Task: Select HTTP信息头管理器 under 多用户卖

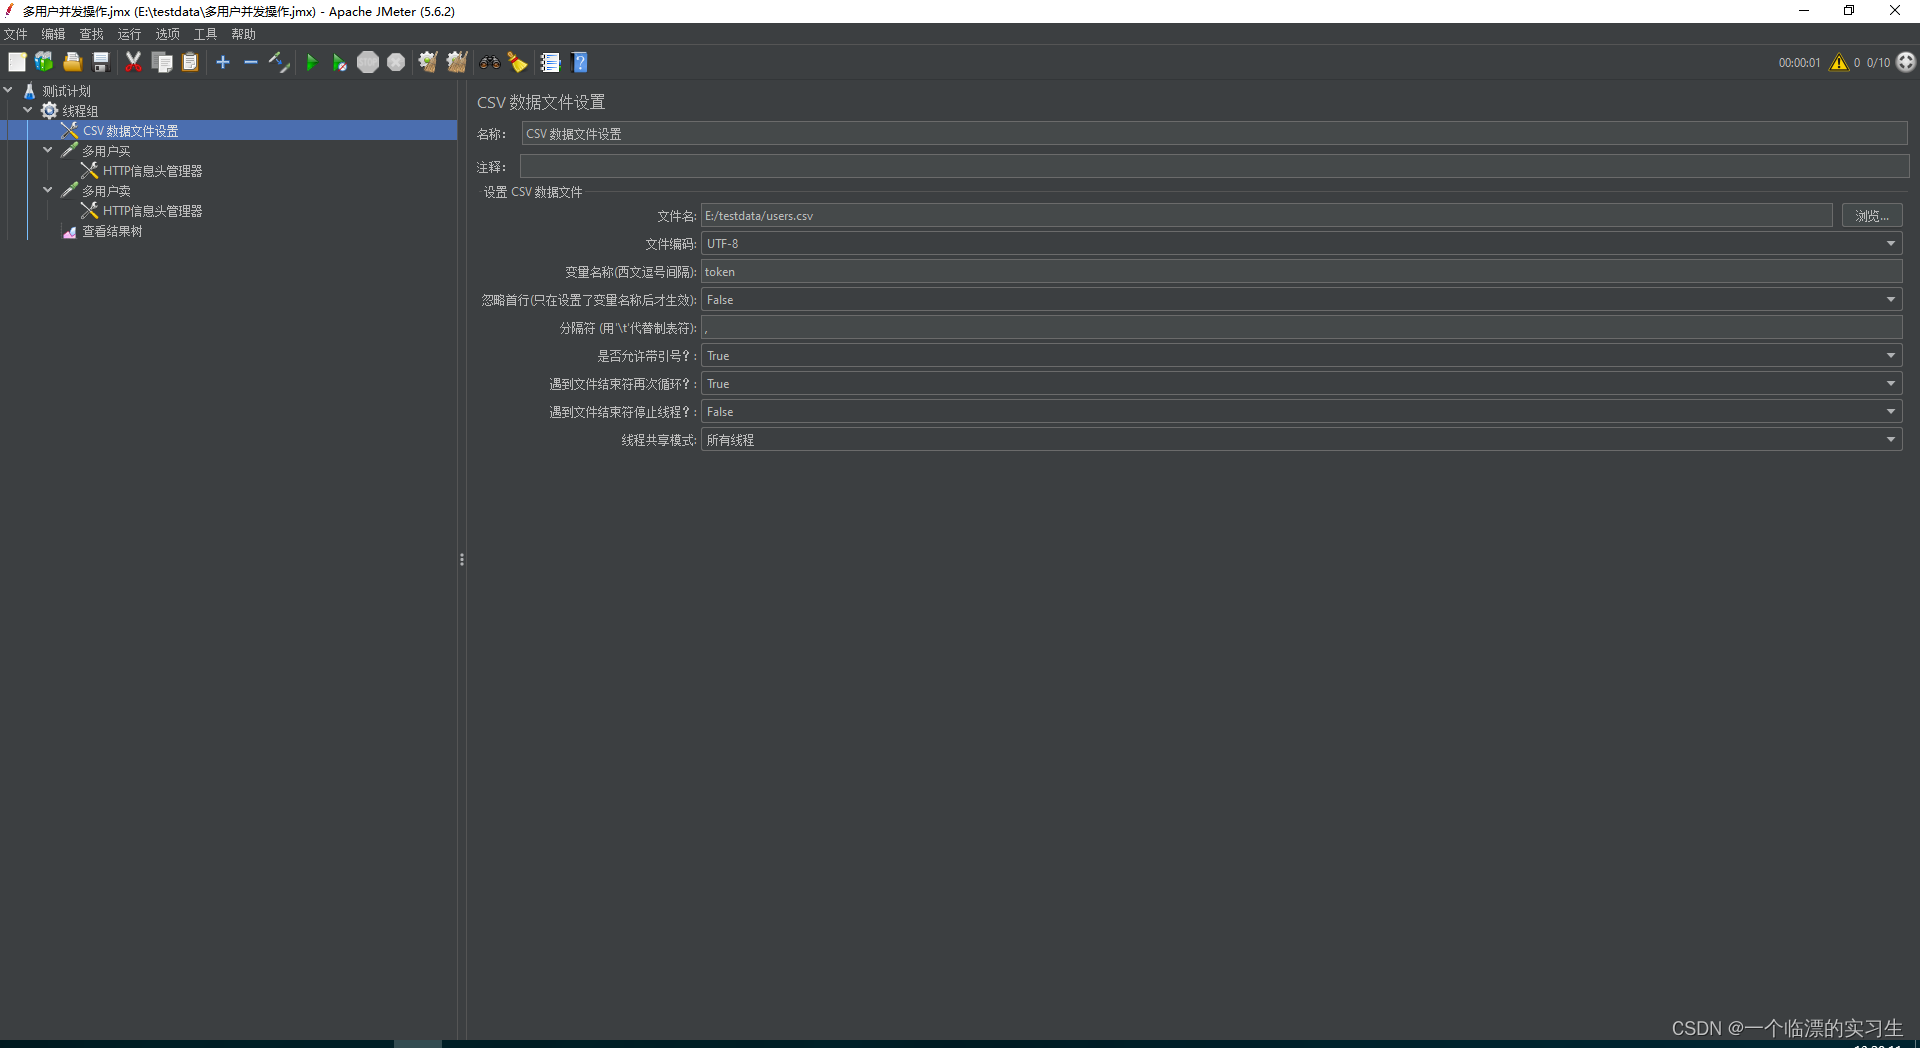Action: coord(152,211)
